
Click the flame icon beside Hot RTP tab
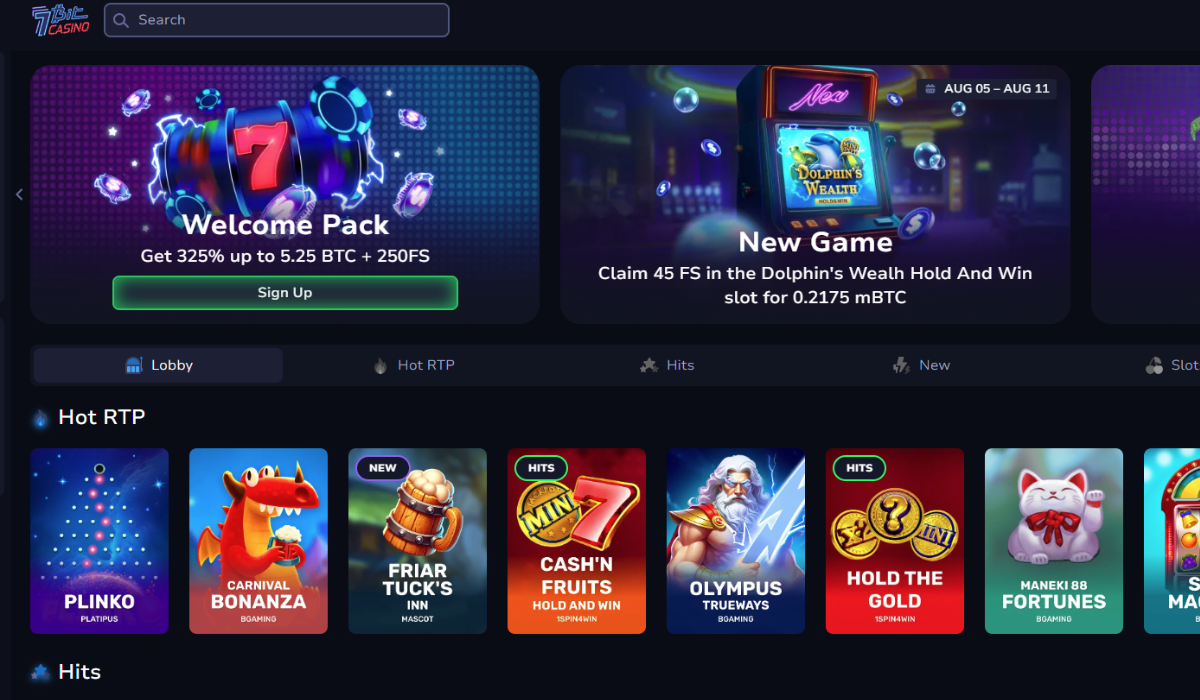(380, 365)
